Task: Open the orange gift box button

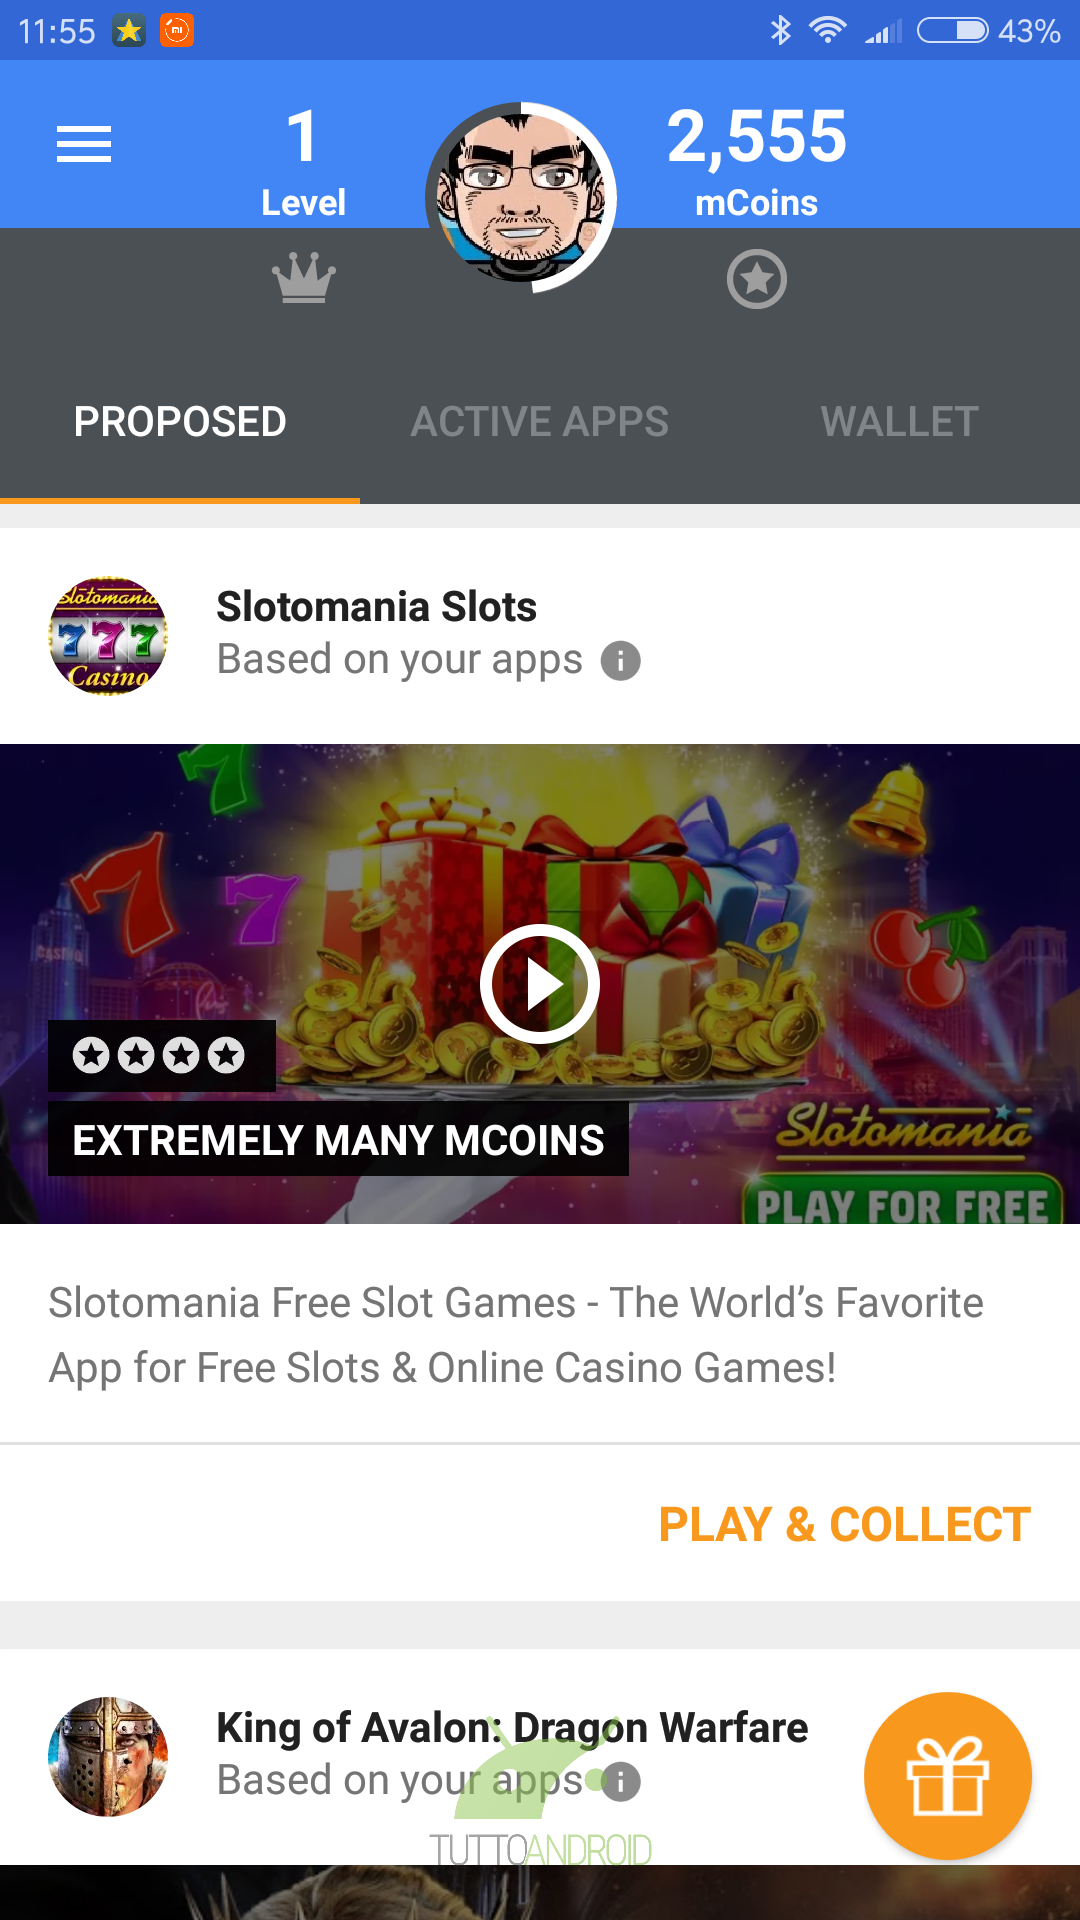Action: pyautogui.click(x=948, y=1776)
